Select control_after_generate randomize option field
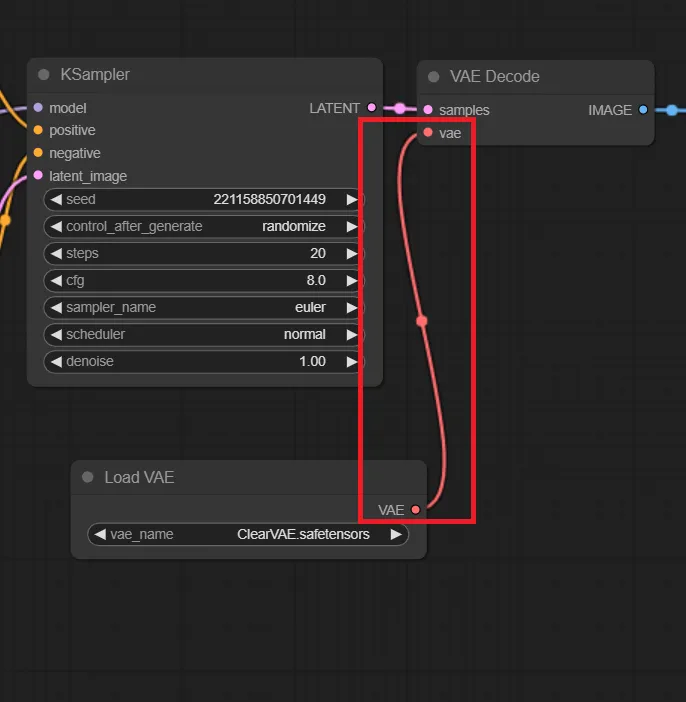The width and height of the screenshot is (686, 702). pyautogui.click(x=204, y=227)
